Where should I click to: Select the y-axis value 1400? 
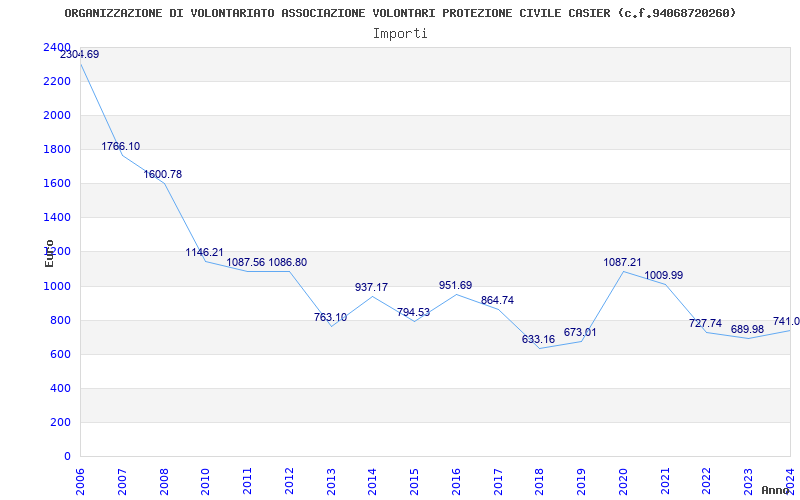(x=57, y=218)
